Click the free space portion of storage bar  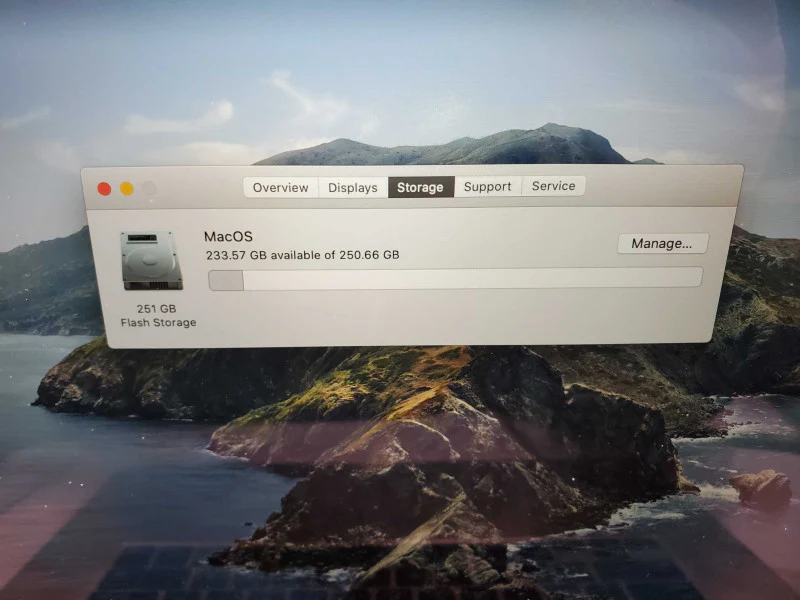coord(473,279)
